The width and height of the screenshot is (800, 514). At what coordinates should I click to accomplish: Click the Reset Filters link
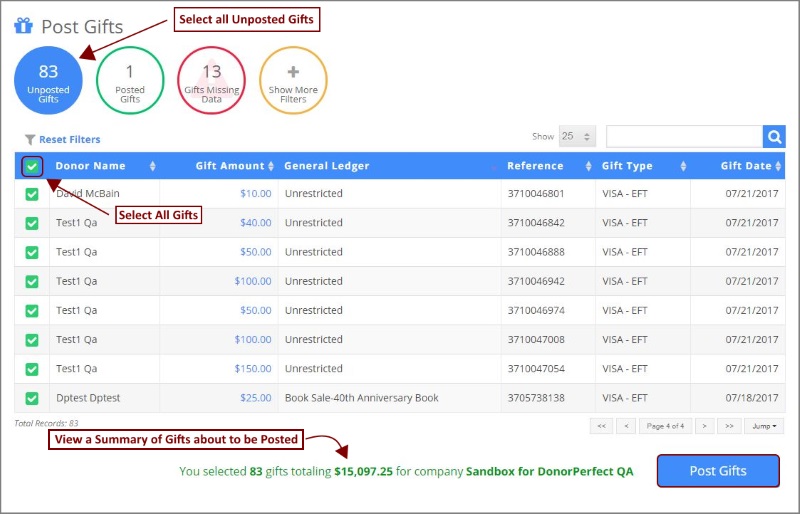coord(69,139)
